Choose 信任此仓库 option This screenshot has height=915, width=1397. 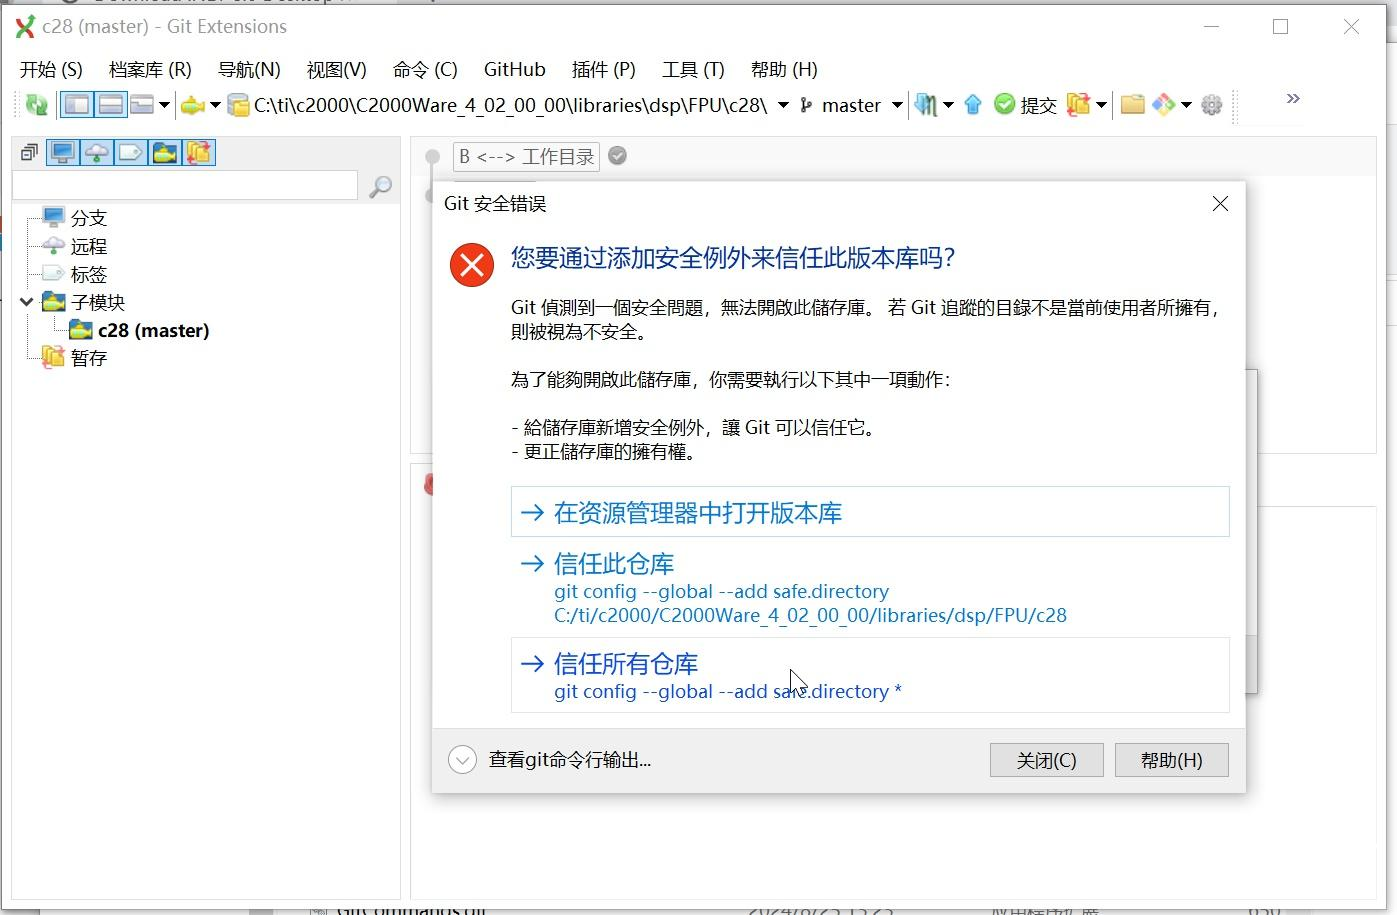pyautogui.click(x=613, y=564)
